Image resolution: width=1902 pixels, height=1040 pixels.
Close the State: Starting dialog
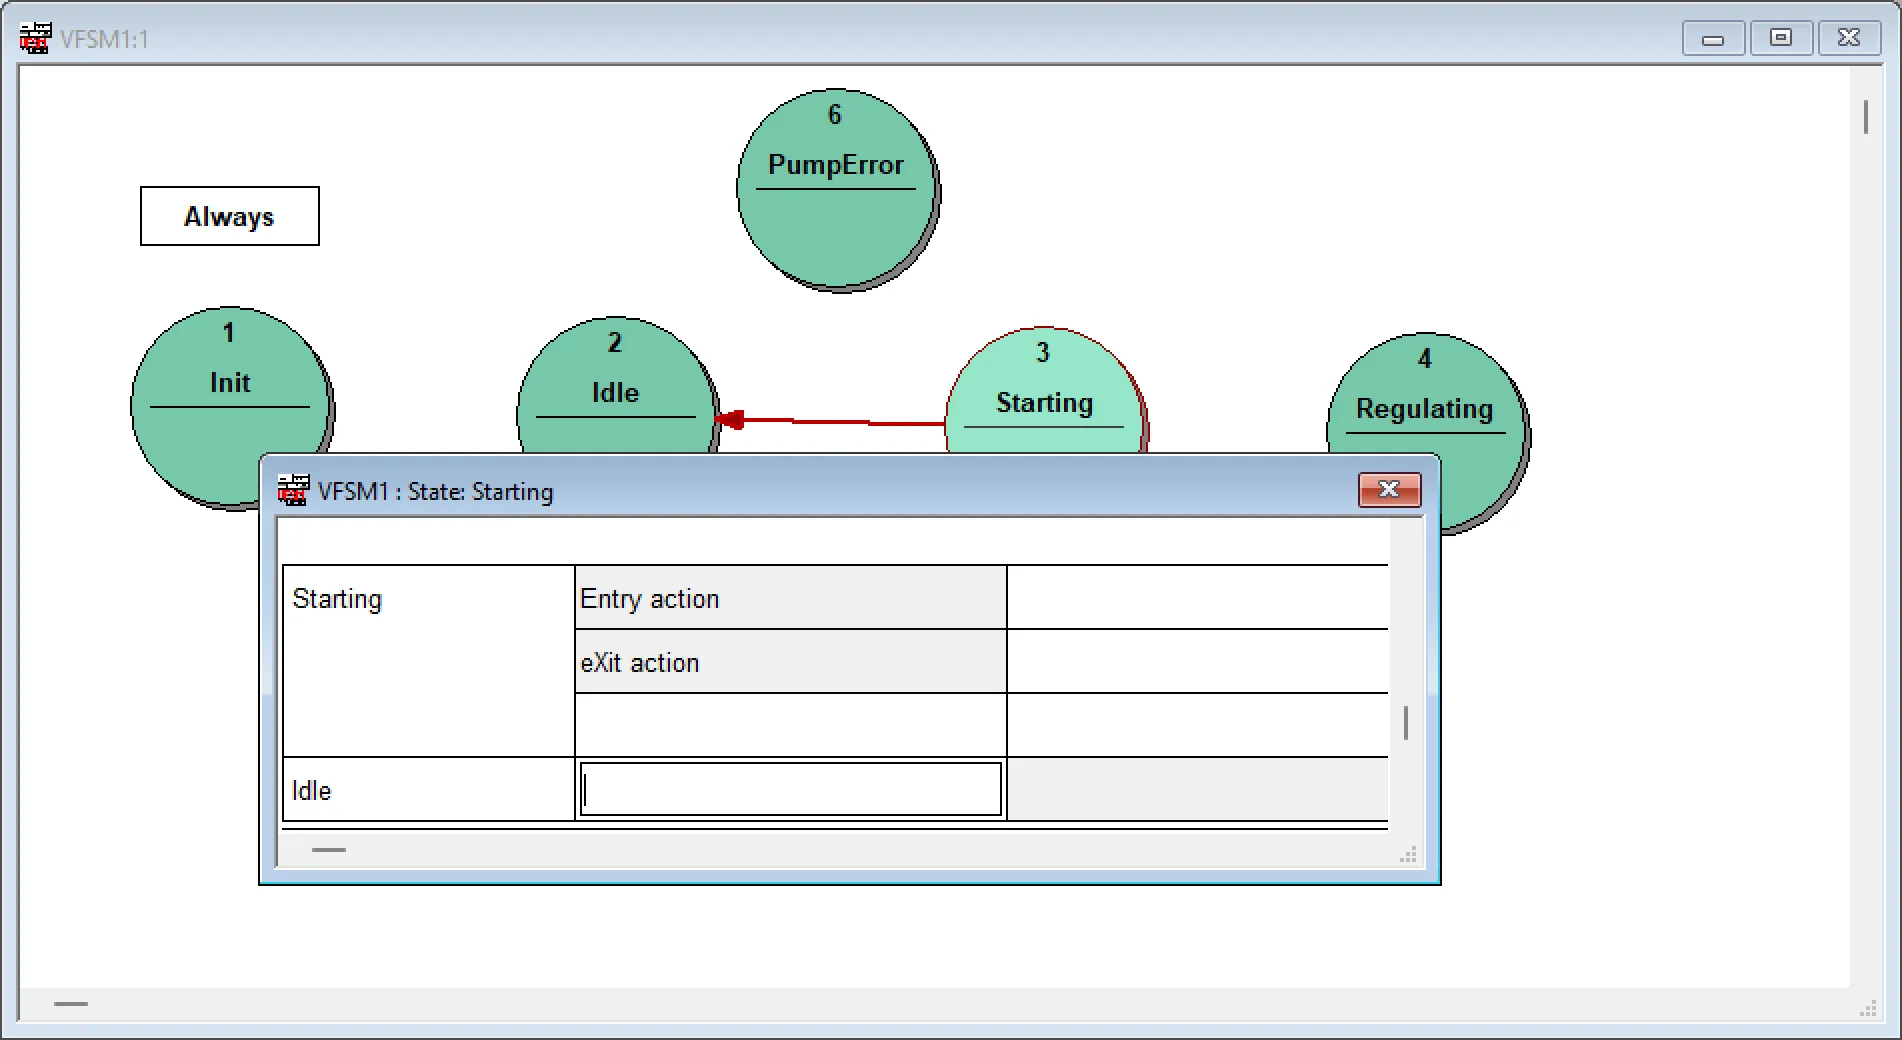(1388, 490)
